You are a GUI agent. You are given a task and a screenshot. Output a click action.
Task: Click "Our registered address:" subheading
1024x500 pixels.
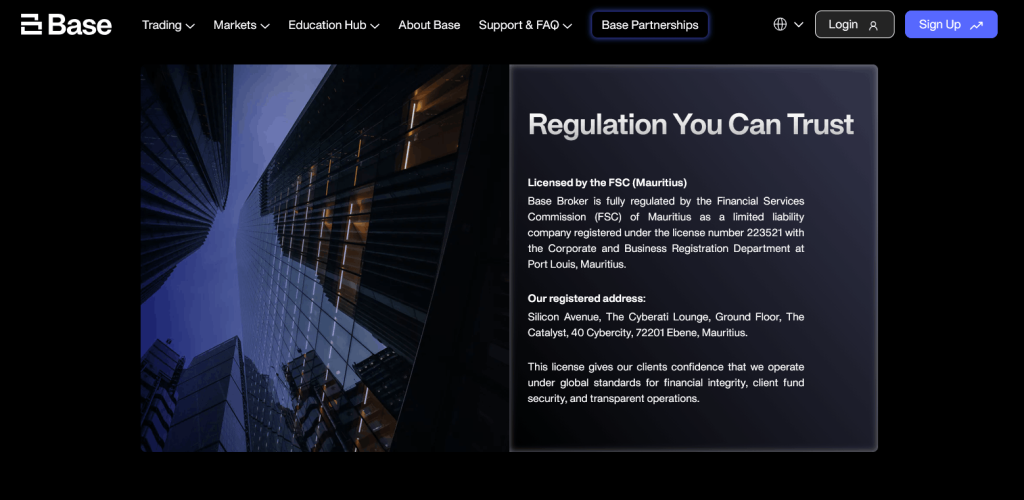click(586, 298)
